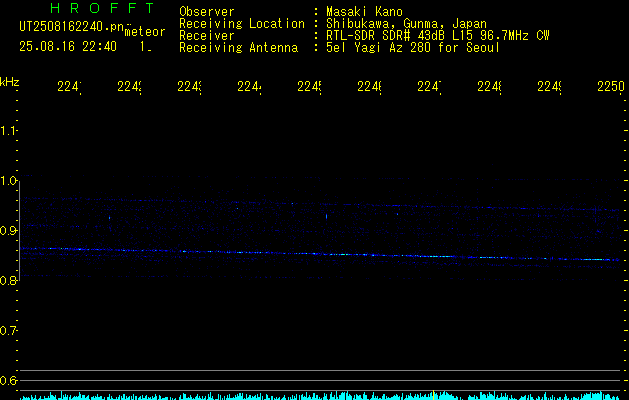Click the 2249 time axis marker

[549, 87]
